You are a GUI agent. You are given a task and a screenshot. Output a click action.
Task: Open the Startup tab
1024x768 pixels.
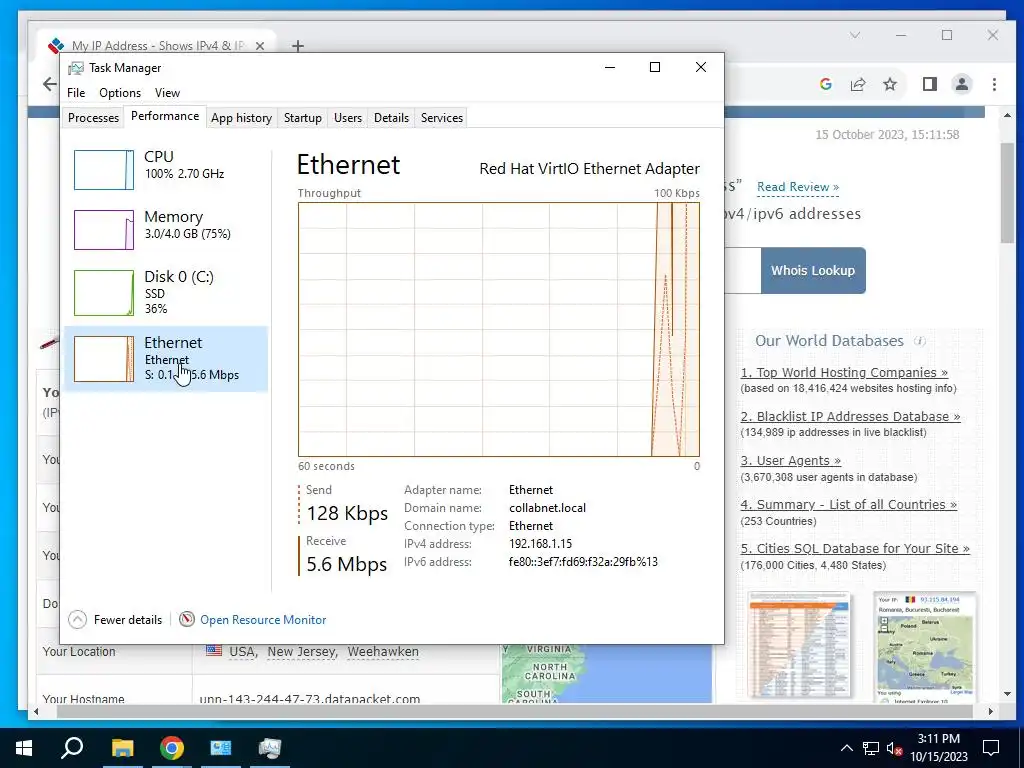tap(302, 118)
